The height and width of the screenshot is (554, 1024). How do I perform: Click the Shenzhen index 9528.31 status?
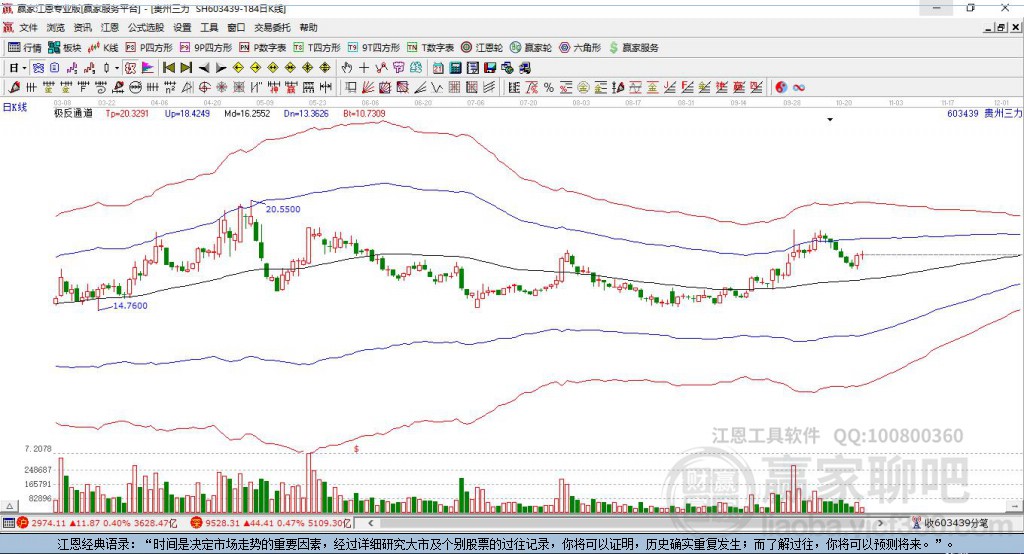coord(271,523)
